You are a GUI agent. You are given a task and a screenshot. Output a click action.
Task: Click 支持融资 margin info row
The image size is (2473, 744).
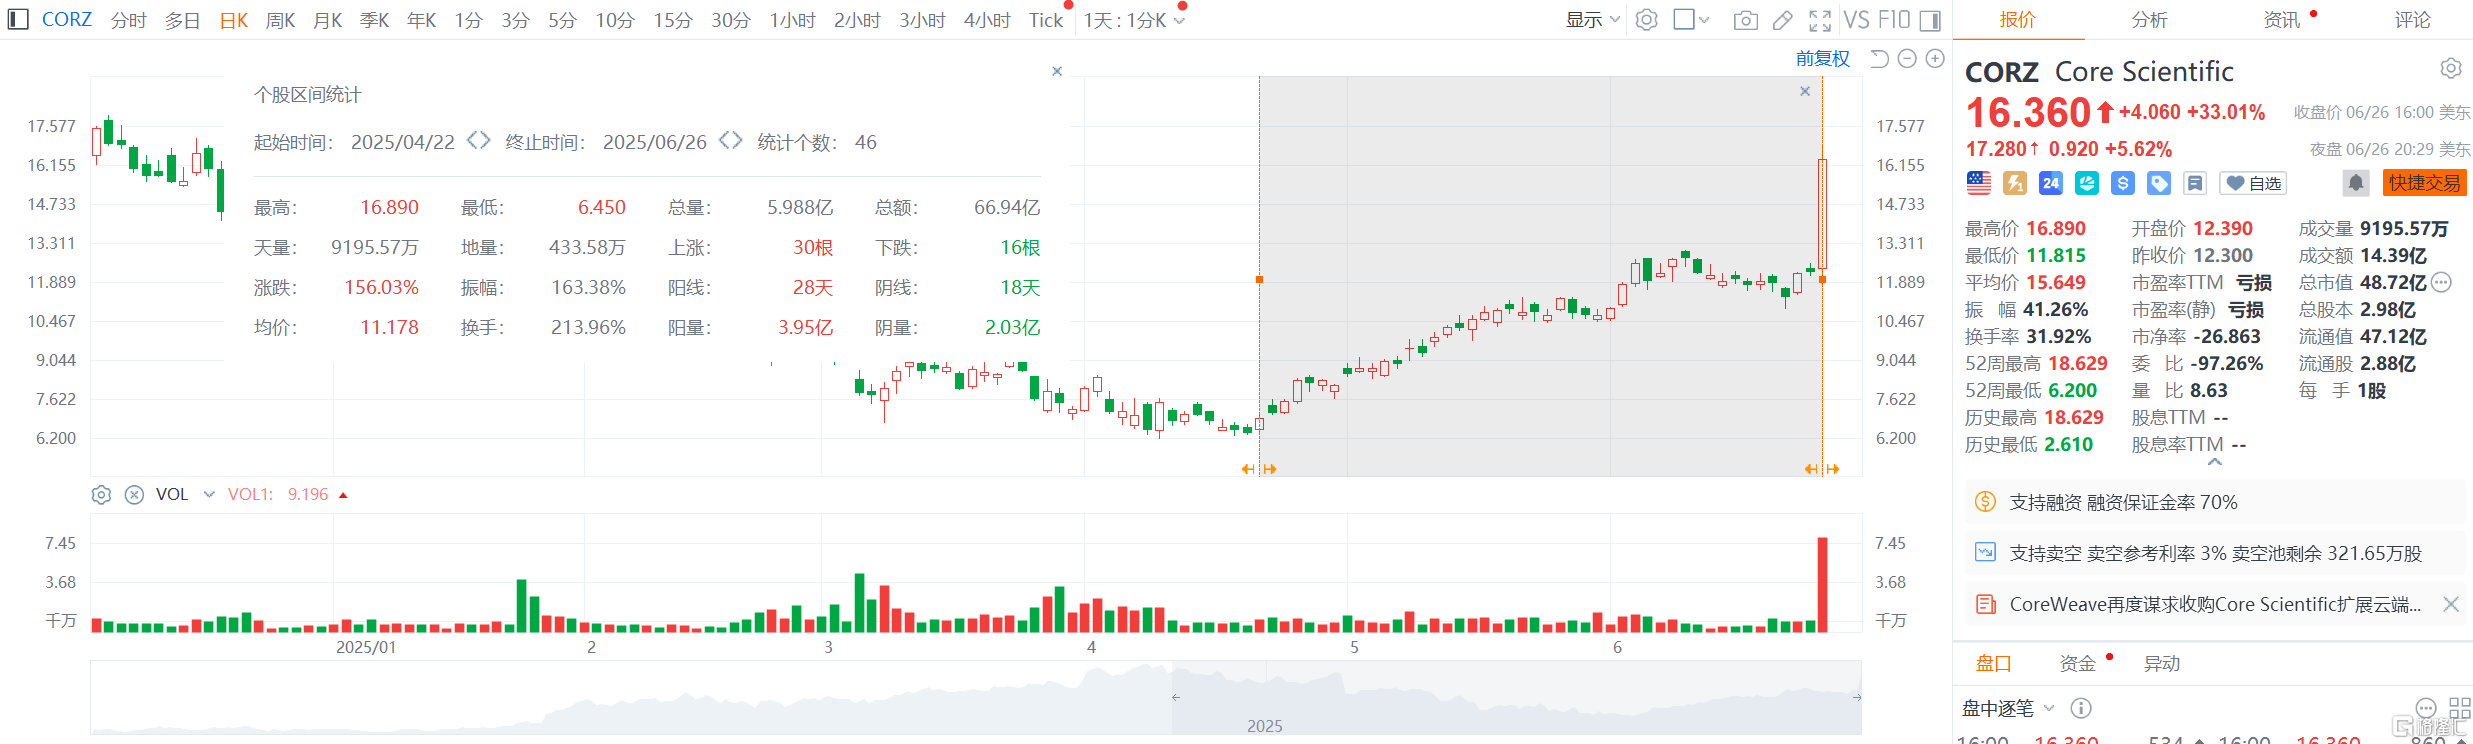point(2214,502)
